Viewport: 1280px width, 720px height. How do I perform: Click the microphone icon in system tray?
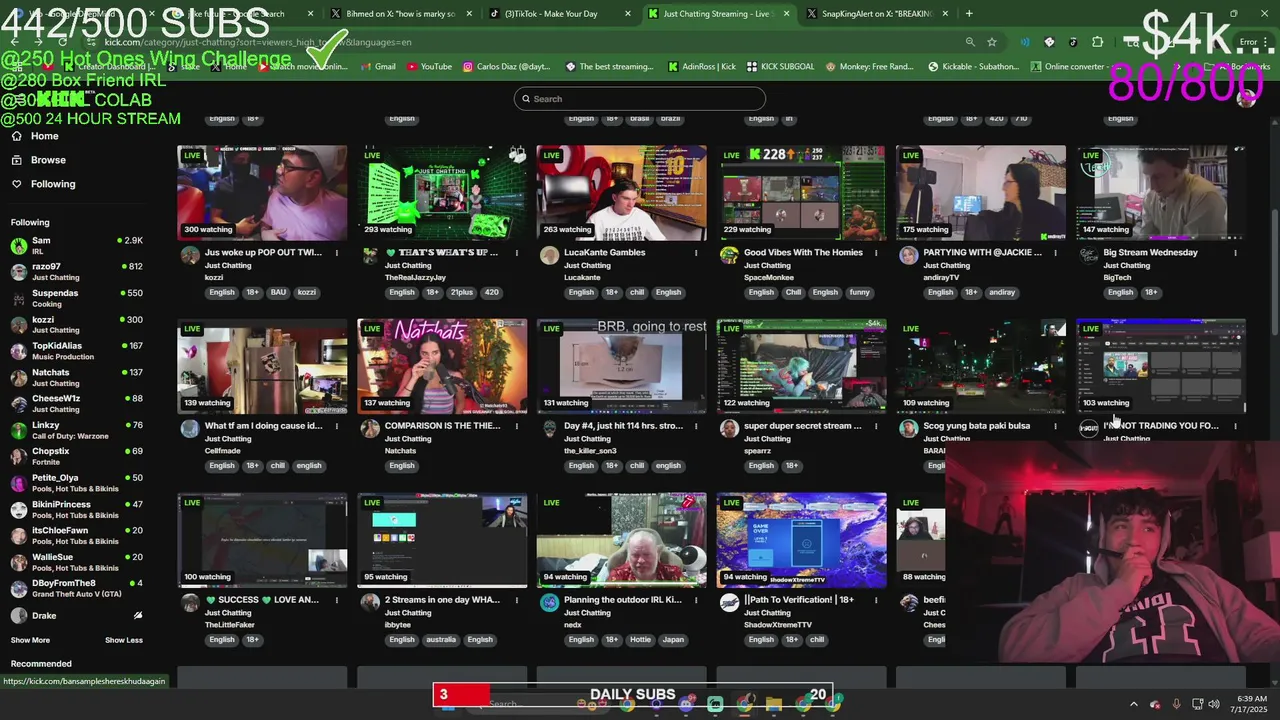[1176, 704]
